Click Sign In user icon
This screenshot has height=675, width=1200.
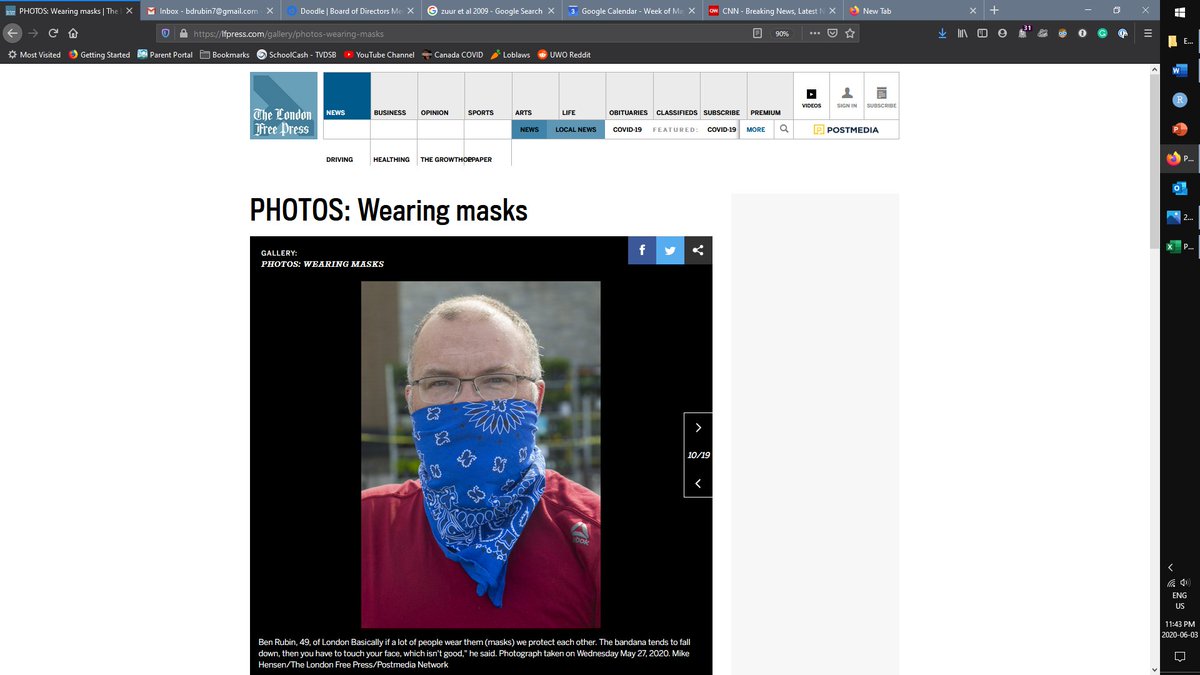(847, 97)
